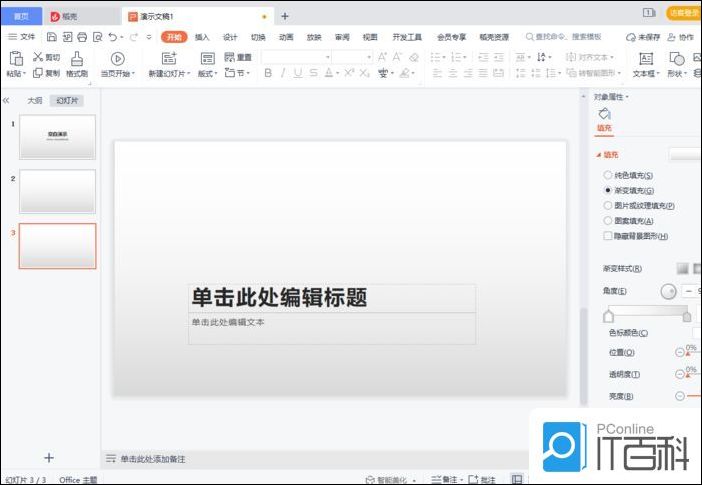This screenshot has width=702, height=485.
Task: Click the New Slide (新建幻灯片) icon
Action: (168, 59)
